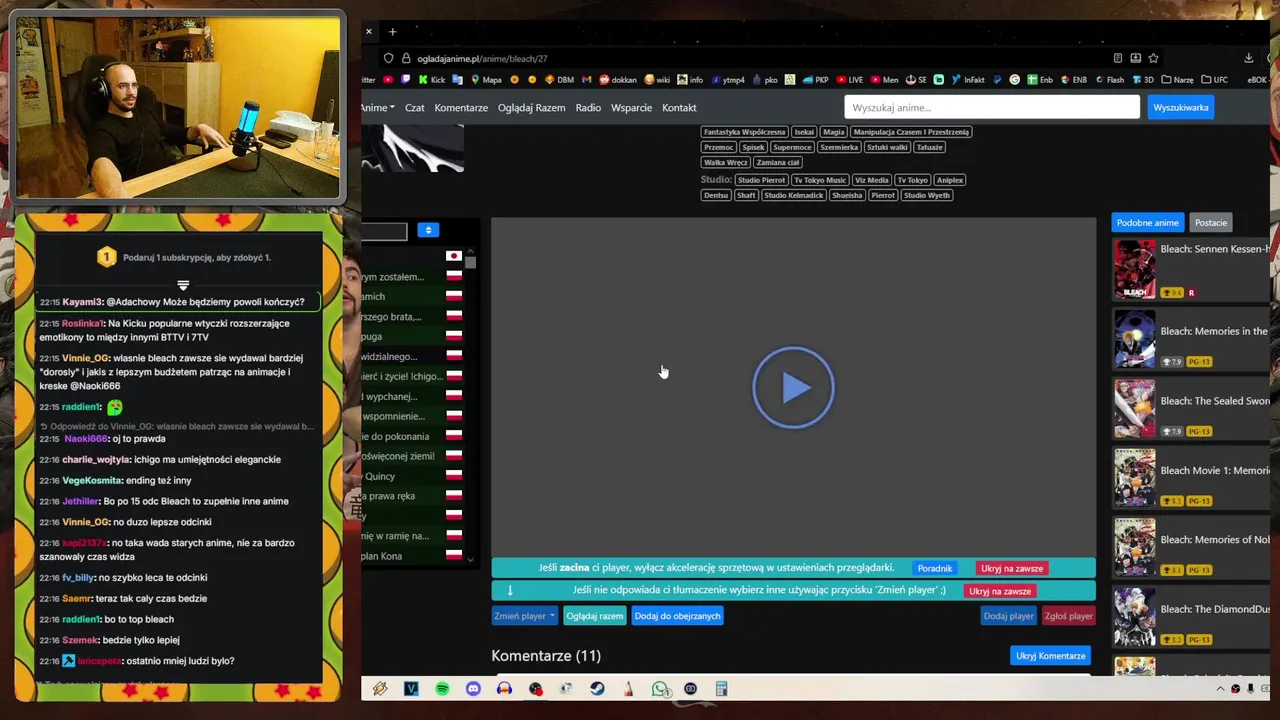This screenshot has width=1280, height=720.
Task: Open Bleach: The DiamondDust thumbnail
Action: (1135, 617)
